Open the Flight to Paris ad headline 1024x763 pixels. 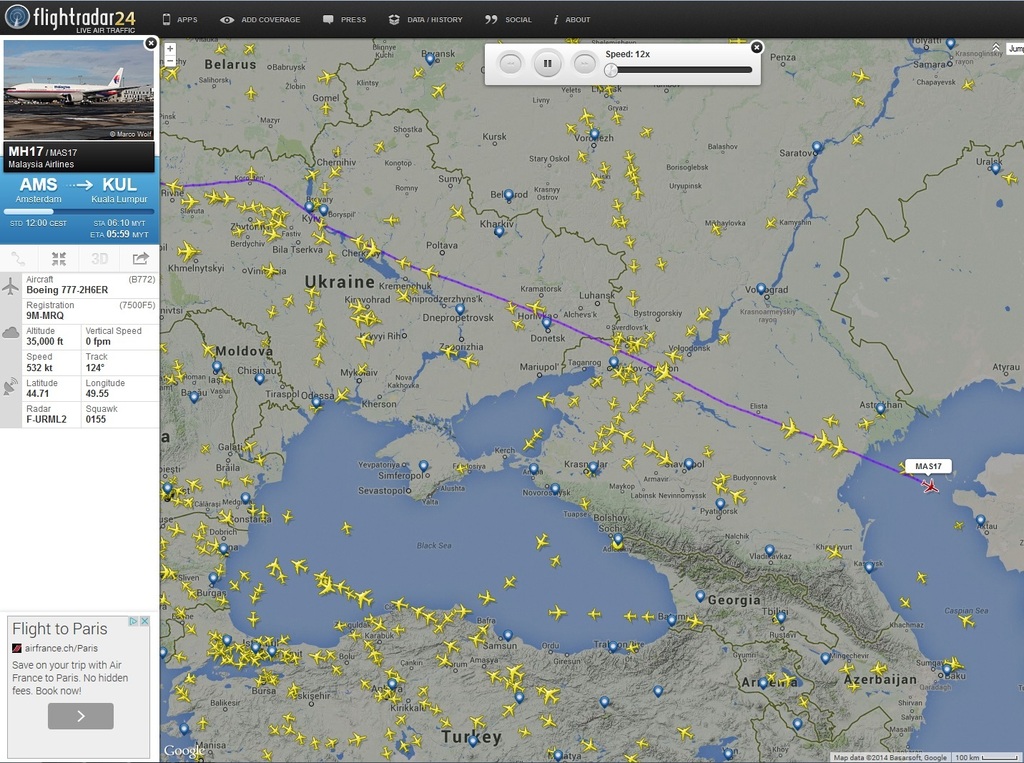59,629
